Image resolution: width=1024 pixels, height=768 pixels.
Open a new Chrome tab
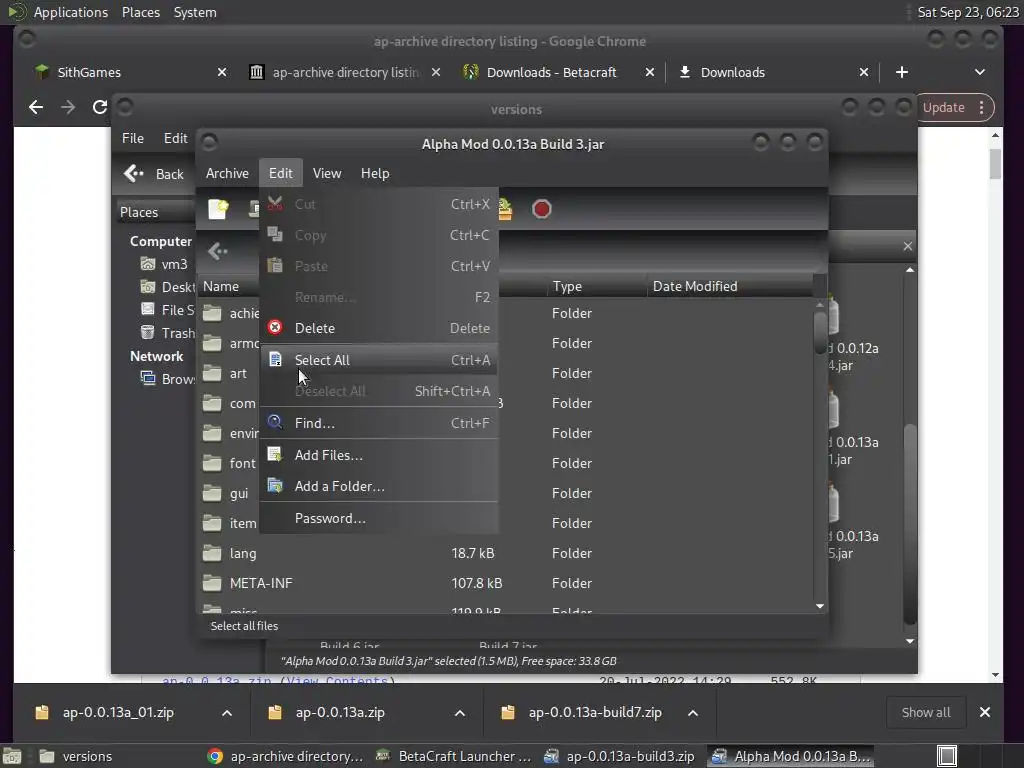(902, 72)
